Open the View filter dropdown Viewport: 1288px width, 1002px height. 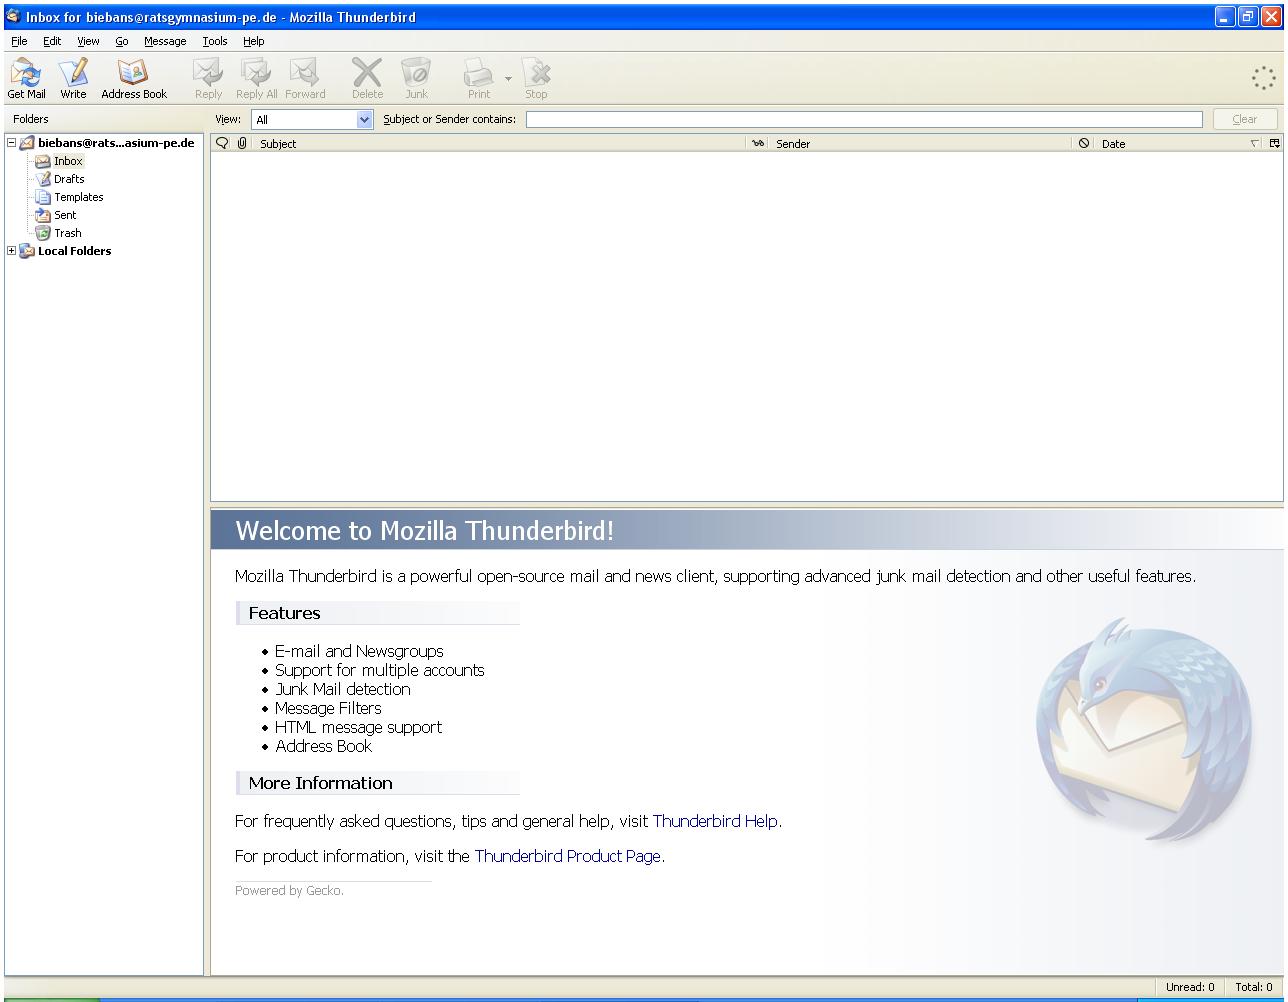point(364,119)
